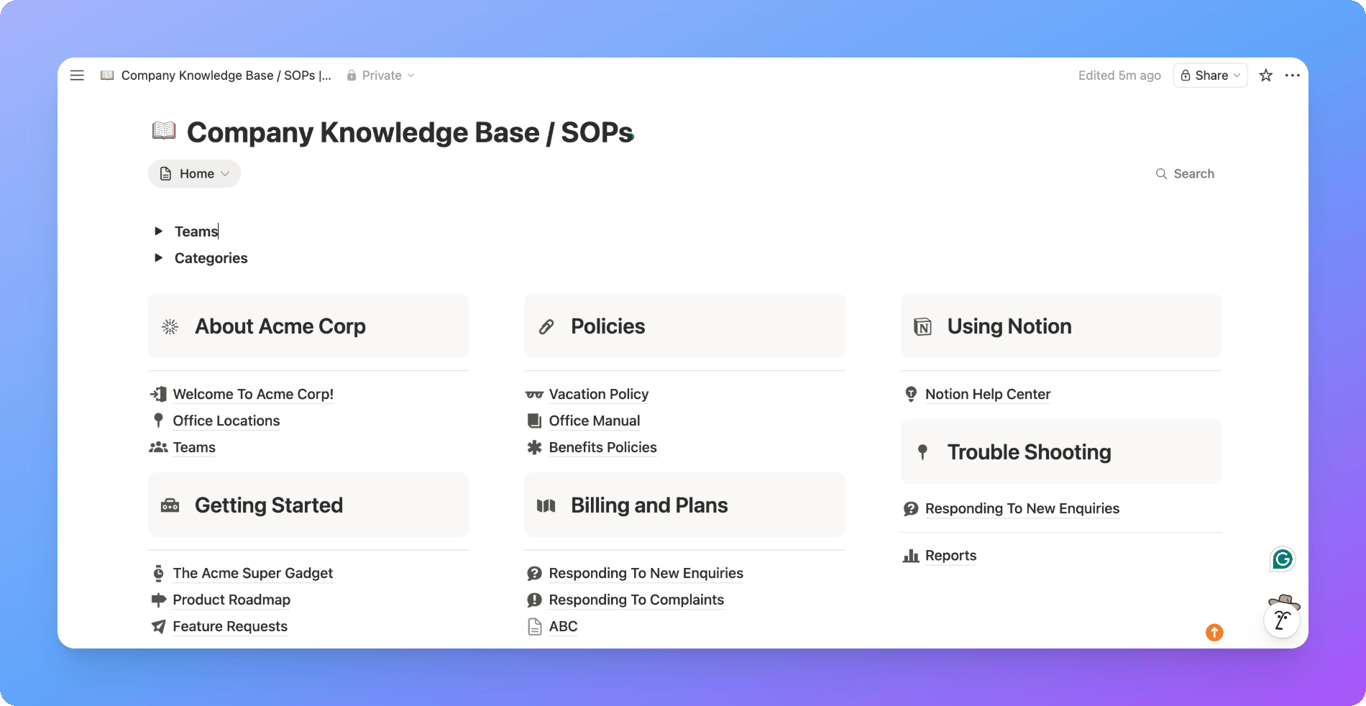Open the Office Manual page
The image size is (1366, 706).
click(594, 421)
